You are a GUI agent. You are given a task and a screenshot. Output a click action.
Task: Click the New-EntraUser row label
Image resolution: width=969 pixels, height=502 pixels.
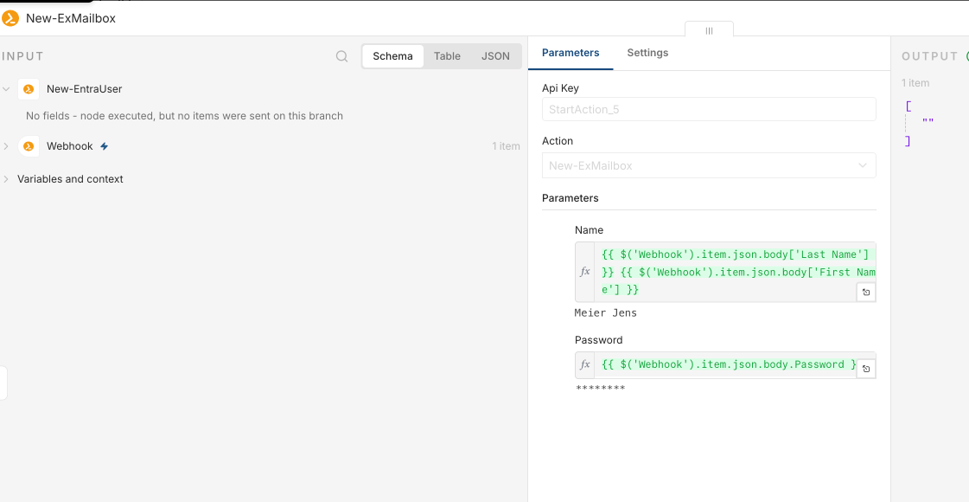pos(84,89)
